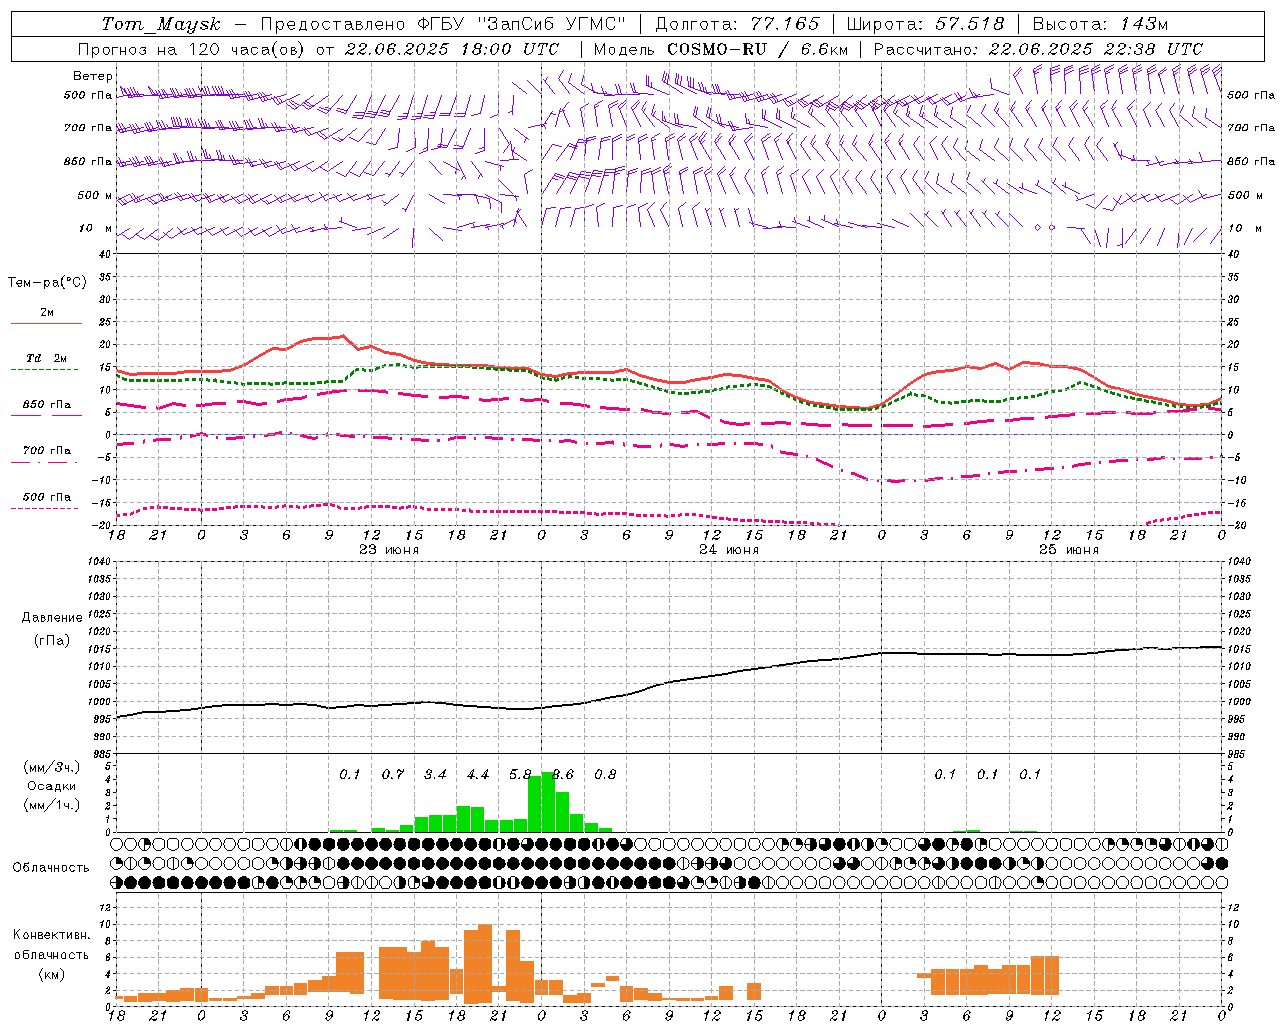
Task: Click the Осадки precipitation label
Action: pos(52,786)
